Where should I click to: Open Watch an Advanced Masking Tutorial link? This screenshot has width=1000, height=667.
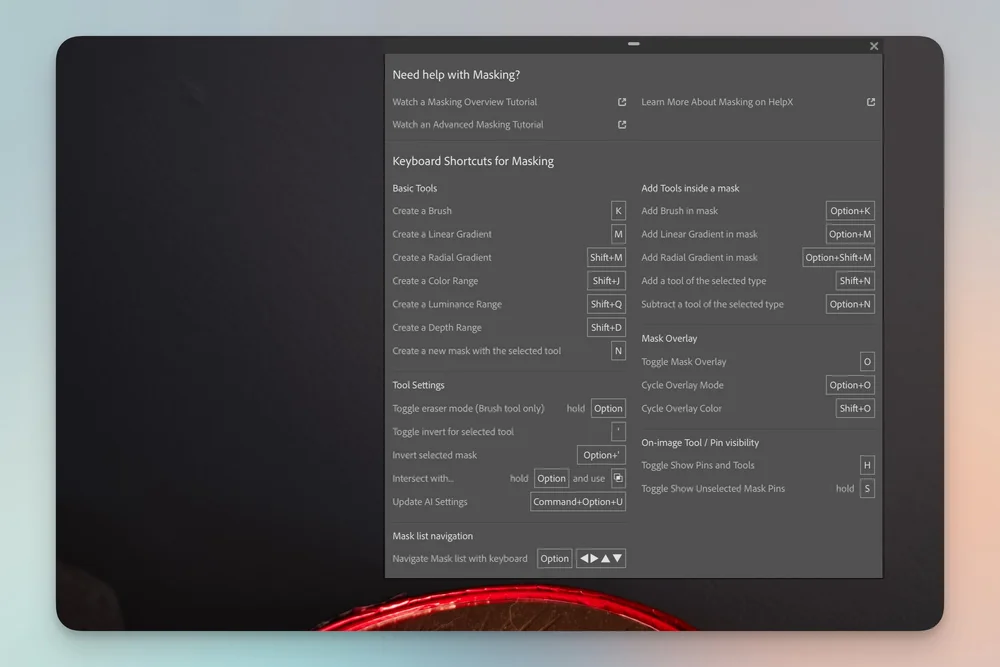click(x=467, y=125)
